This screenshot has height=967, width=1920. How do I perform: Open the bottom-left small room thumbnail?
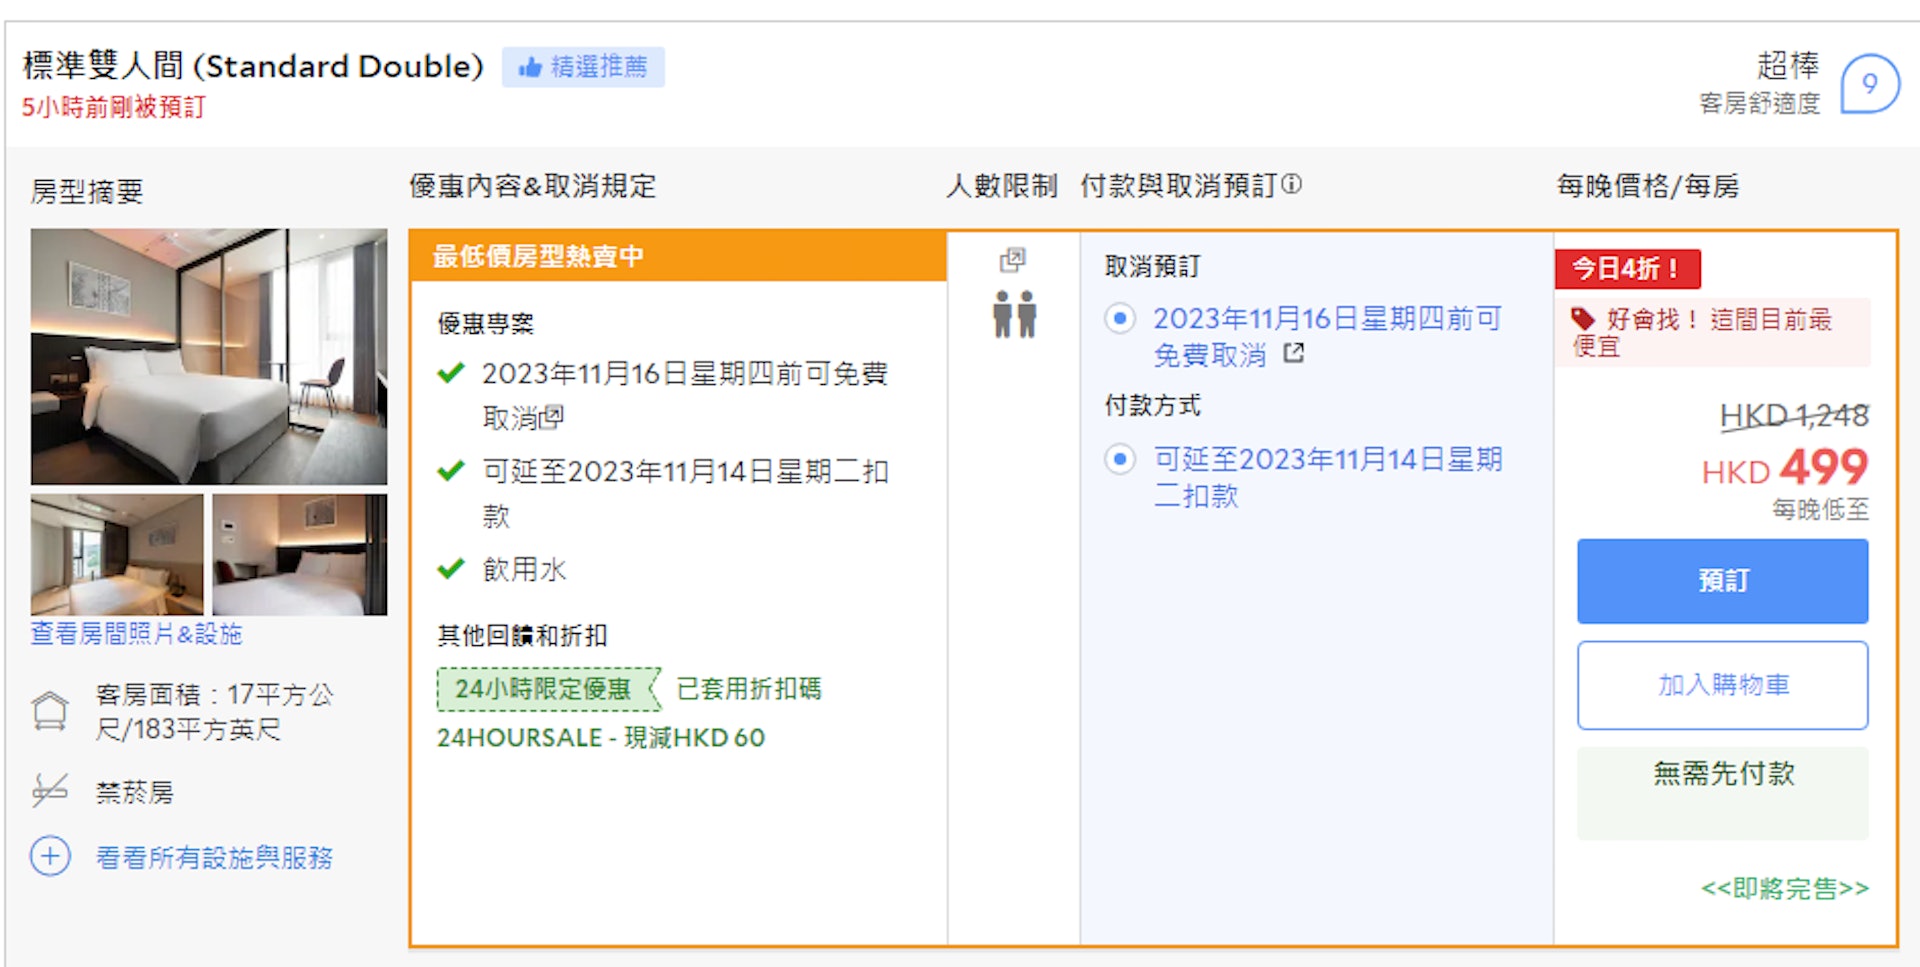pos(117,554)
